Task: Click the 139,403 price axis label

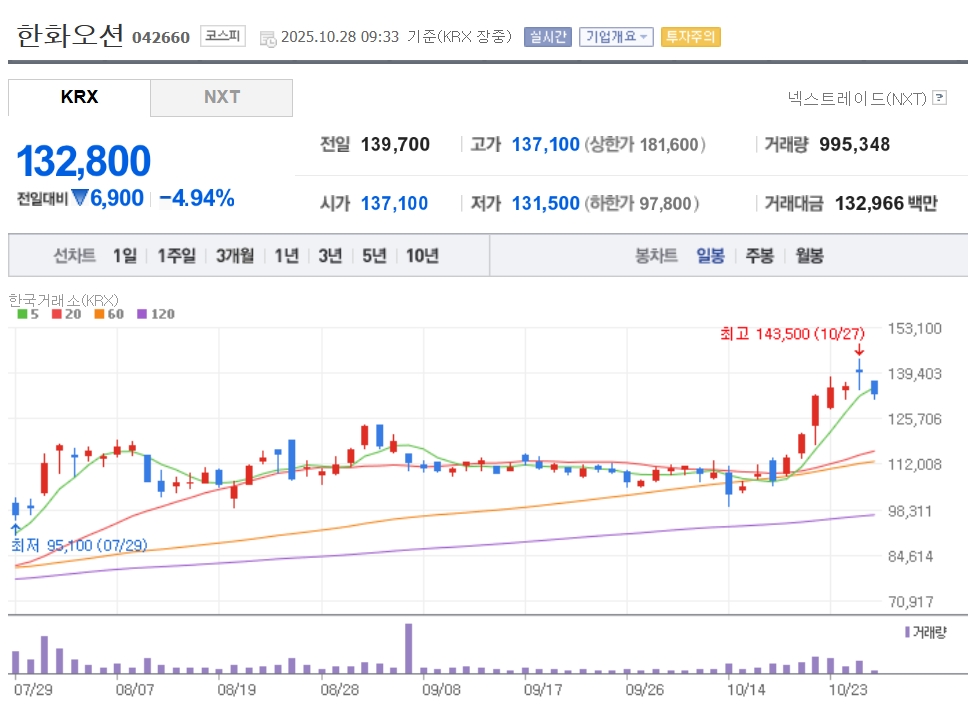Action: [x=914, y=374]
